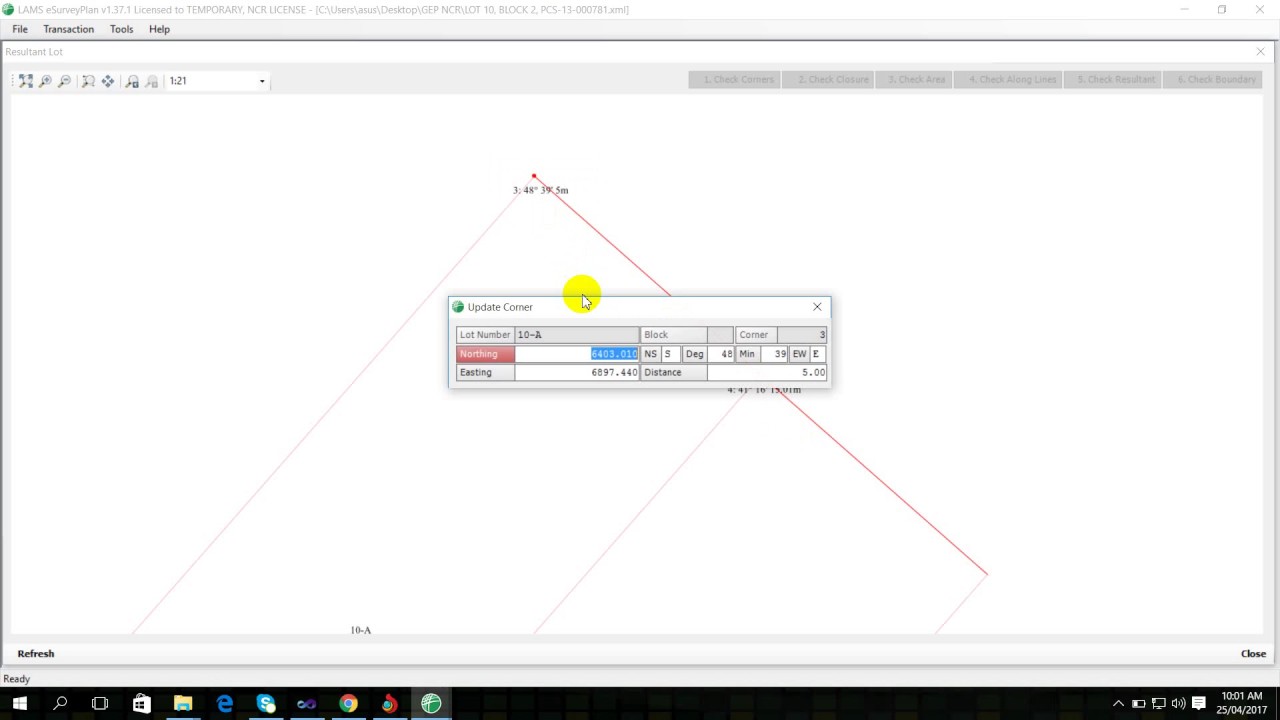Click the previous zoom view icon

[x=132, y=81]
